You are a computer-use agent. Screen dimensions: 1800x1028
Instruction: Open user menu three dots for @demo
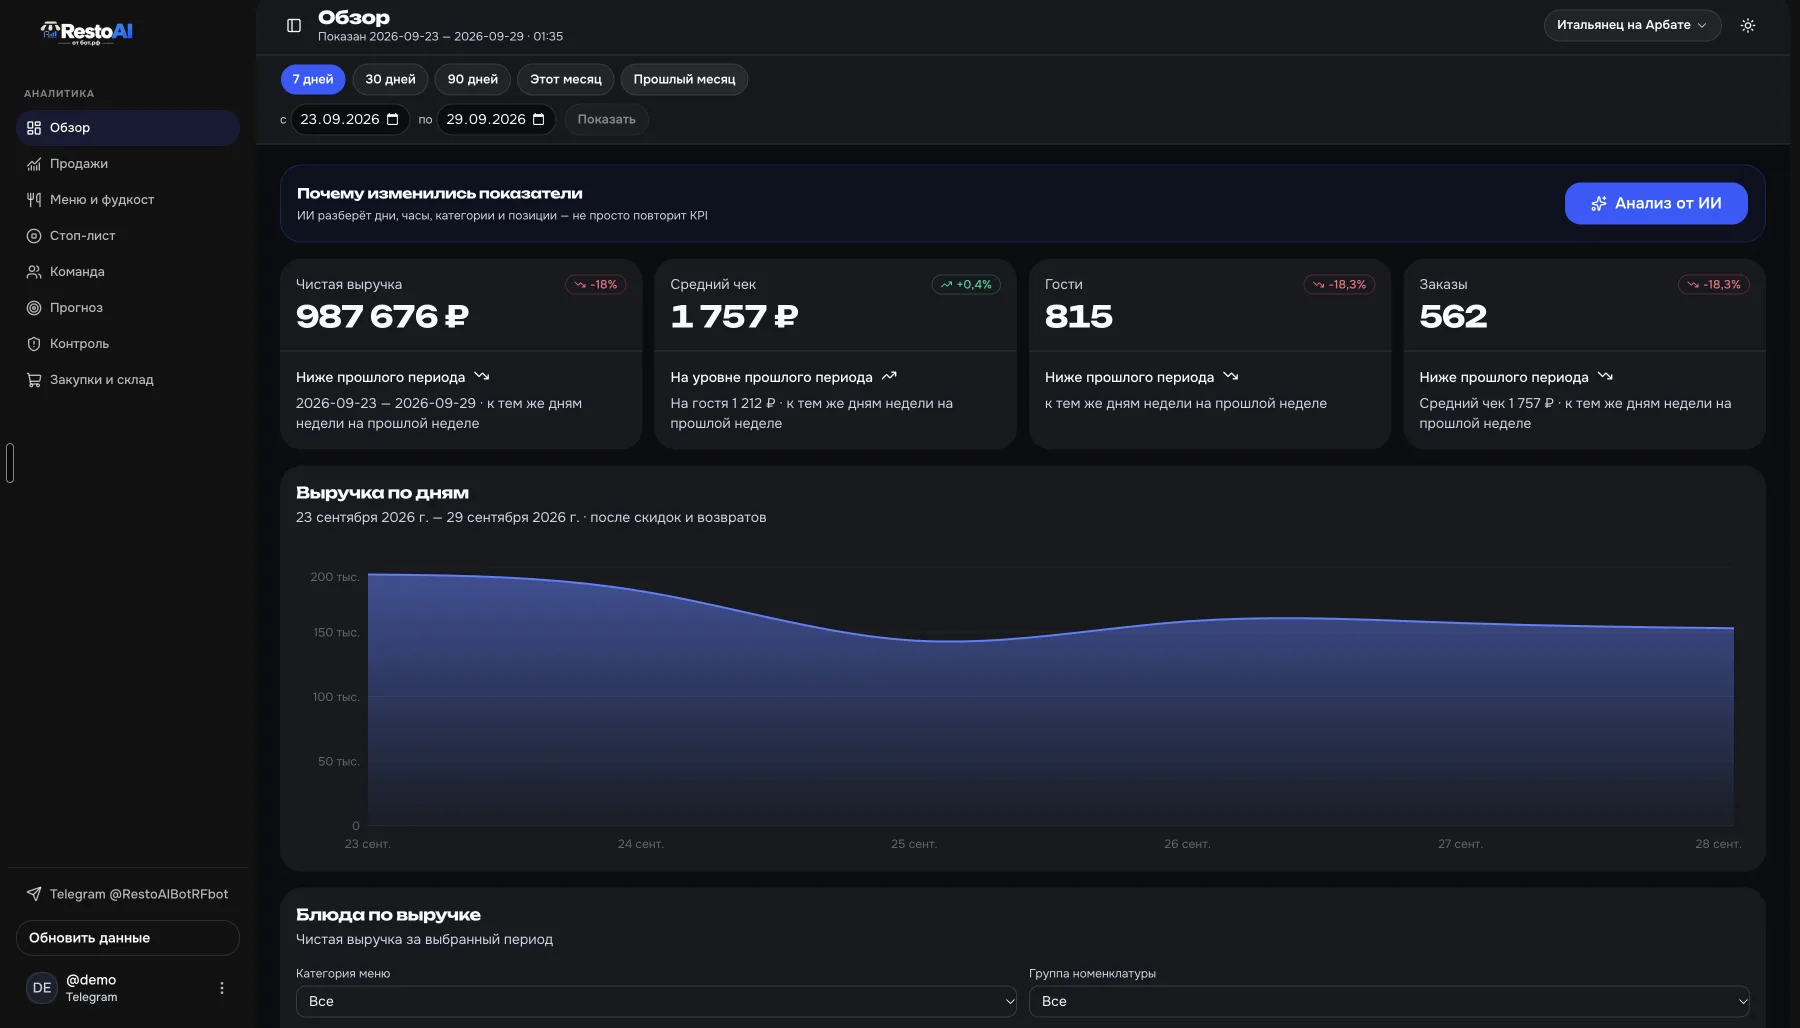pyautogui.click(x=222, y=988)
